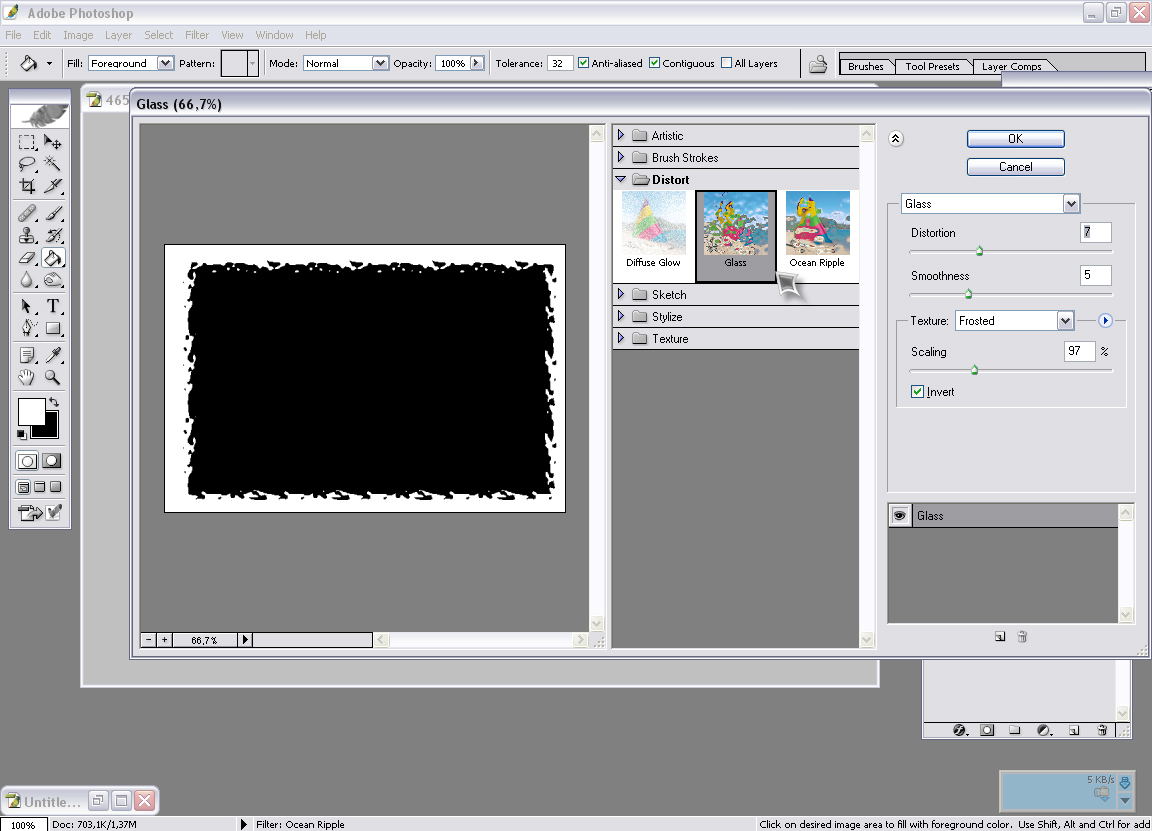Click the OK button
1152x831 pixels.
(x=1015, y=139)
